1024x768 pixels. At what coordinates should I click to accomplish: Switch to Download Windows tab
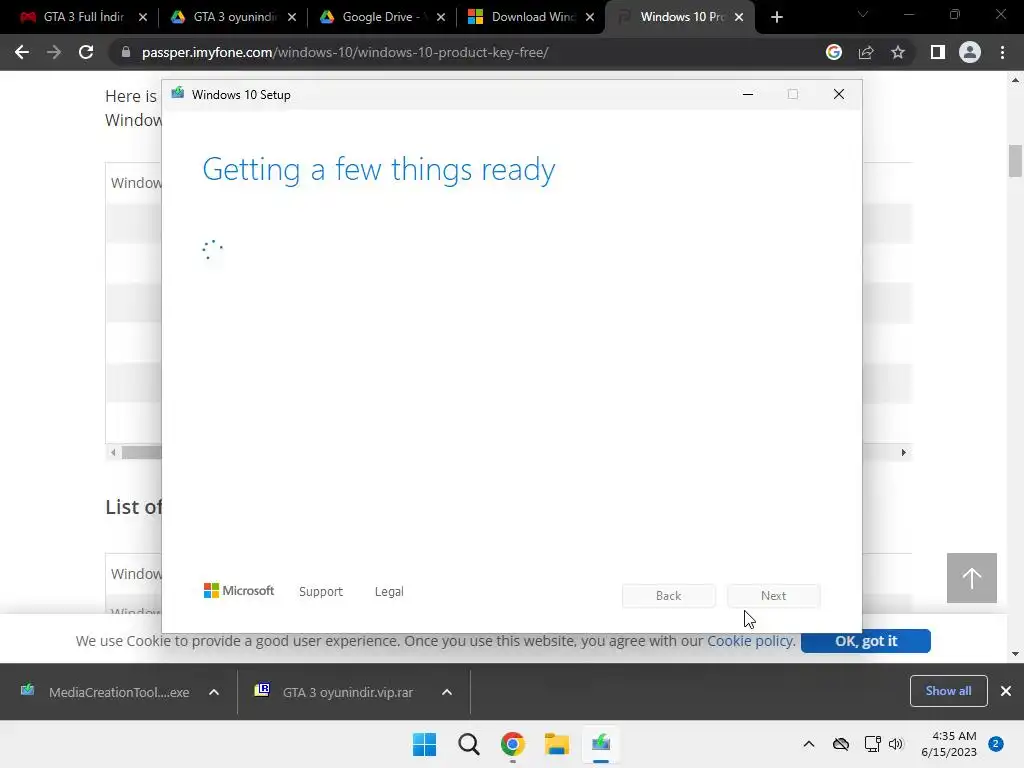[x=530, y=17]
